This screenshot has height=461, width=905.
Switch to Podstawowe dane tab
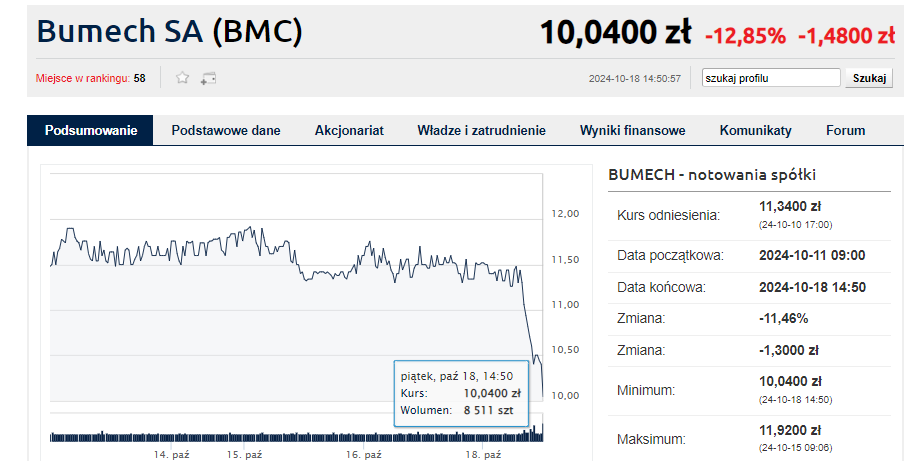click(x=226, y=130)
